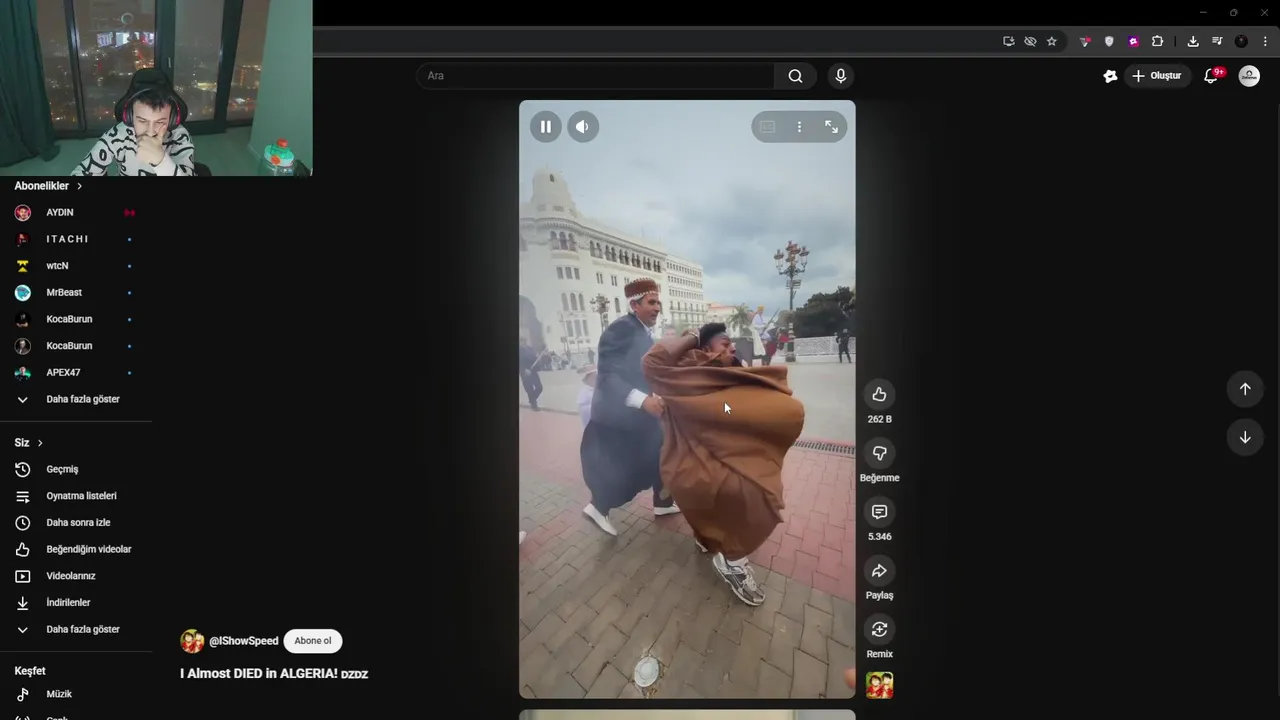Open Daha sonra izle list
The width and height of the screenshot is (1280, 720).
(76, 522)
